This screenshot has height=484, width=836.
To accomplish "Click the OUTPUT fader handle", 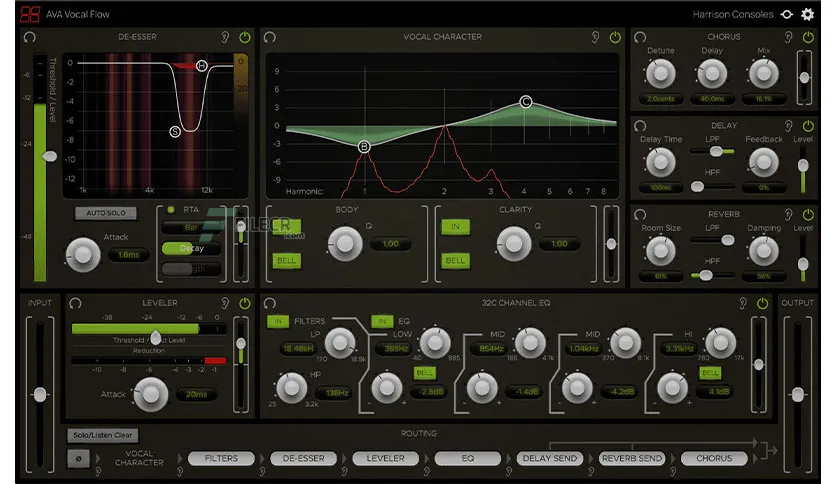I will [x=798, y=395].
